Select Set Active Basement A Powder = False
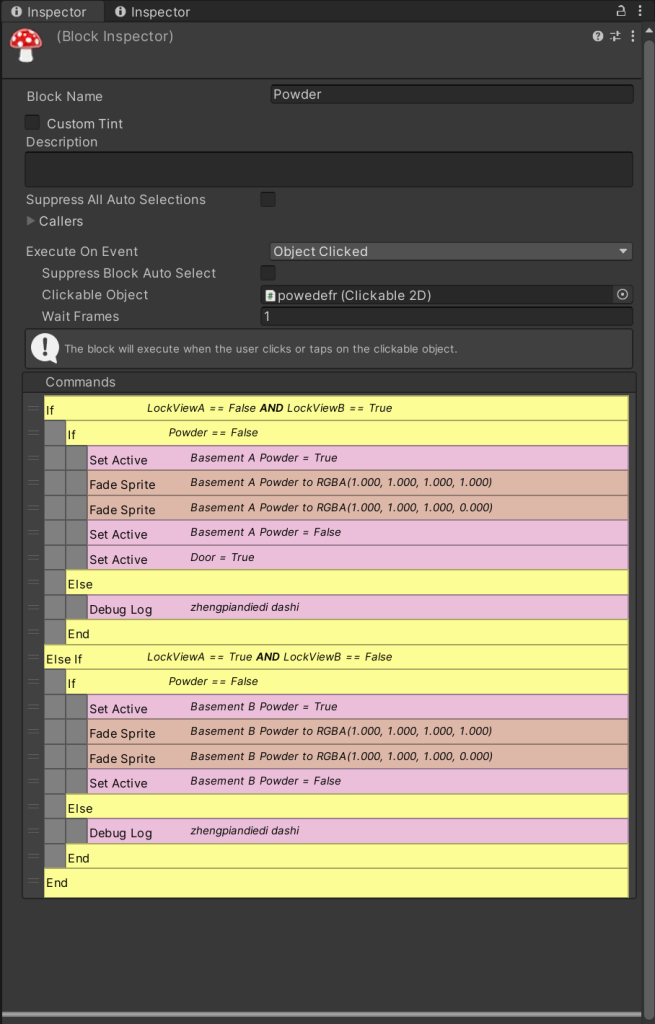This screenshot has height=1024, width=655. point(358,532)
